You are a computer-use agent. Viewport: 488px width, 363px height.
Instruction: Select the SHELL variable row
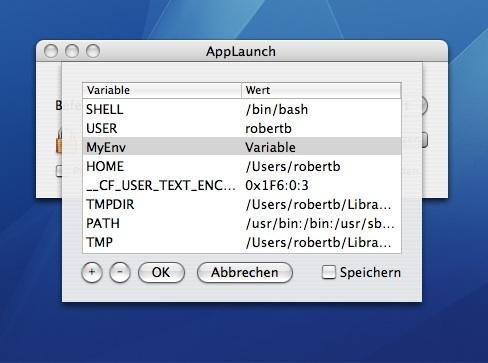click(x=242, y=109)
